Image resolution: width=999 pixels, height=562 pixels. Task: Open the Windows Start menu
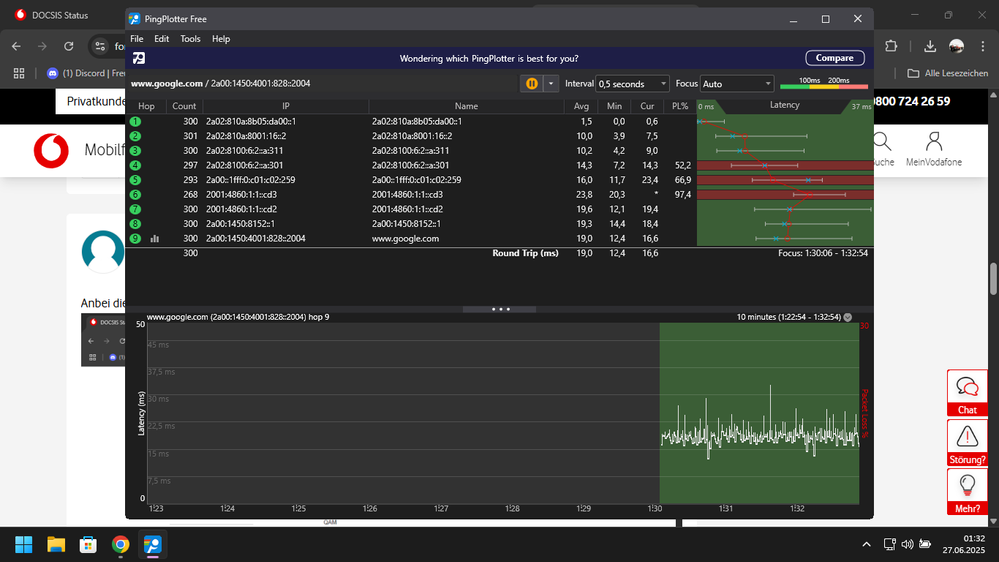tap(24, 545)
